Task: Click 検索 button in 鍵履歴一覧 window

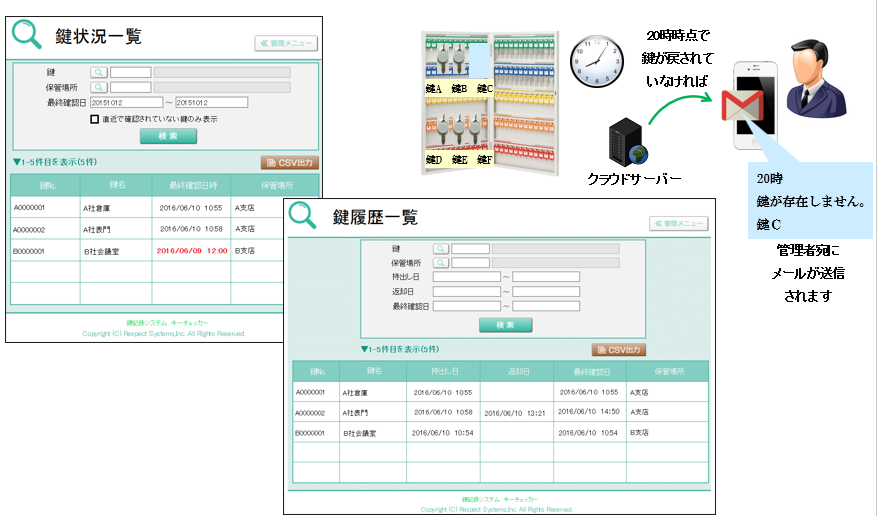Action: click(x=506, y=325)
